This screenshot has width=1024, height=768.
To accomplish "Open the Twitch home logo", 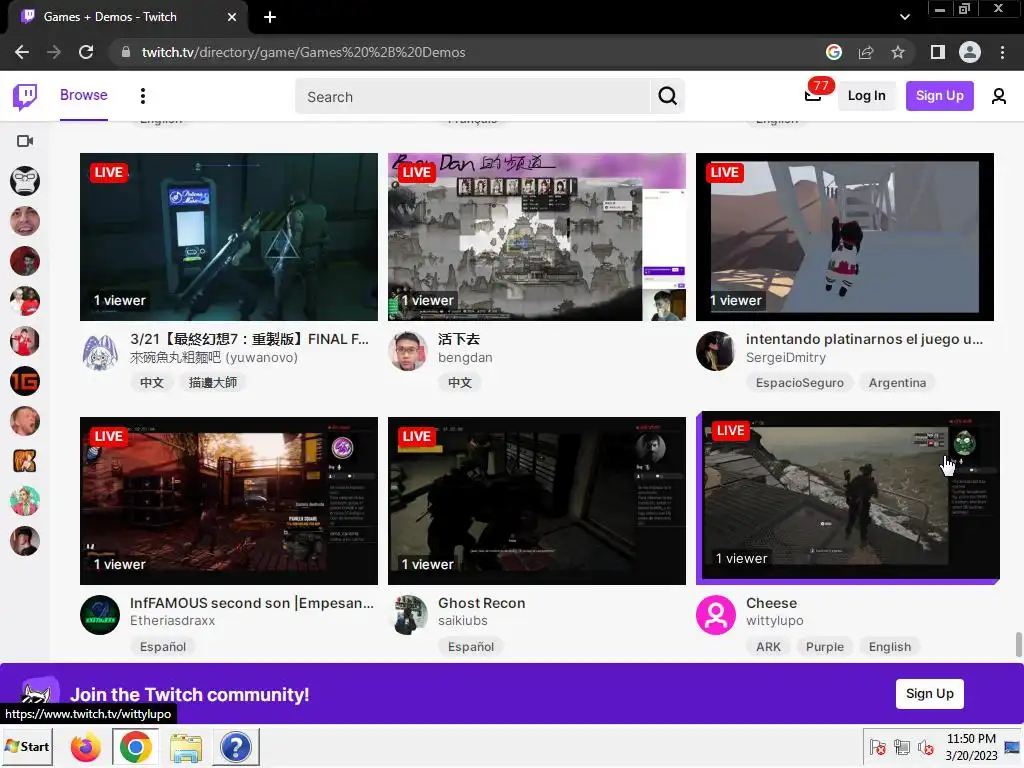I will (25, 97).
